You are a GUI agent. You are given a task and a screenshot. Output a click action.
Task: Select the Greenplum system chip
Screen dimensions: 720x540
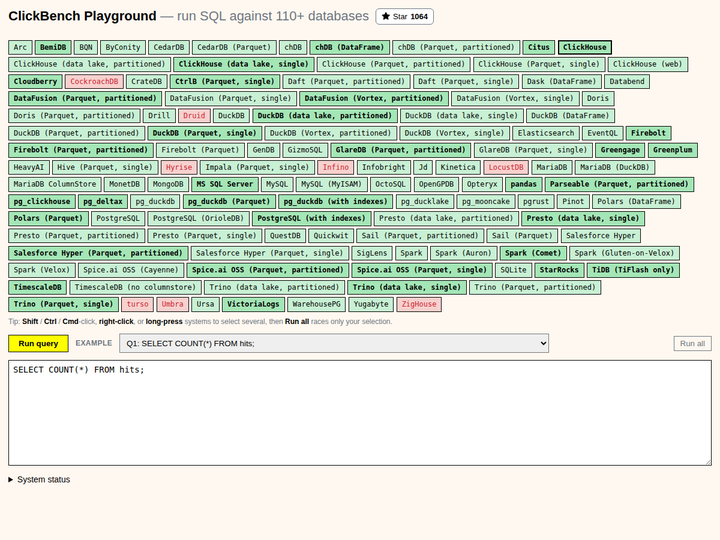(673, 150)
